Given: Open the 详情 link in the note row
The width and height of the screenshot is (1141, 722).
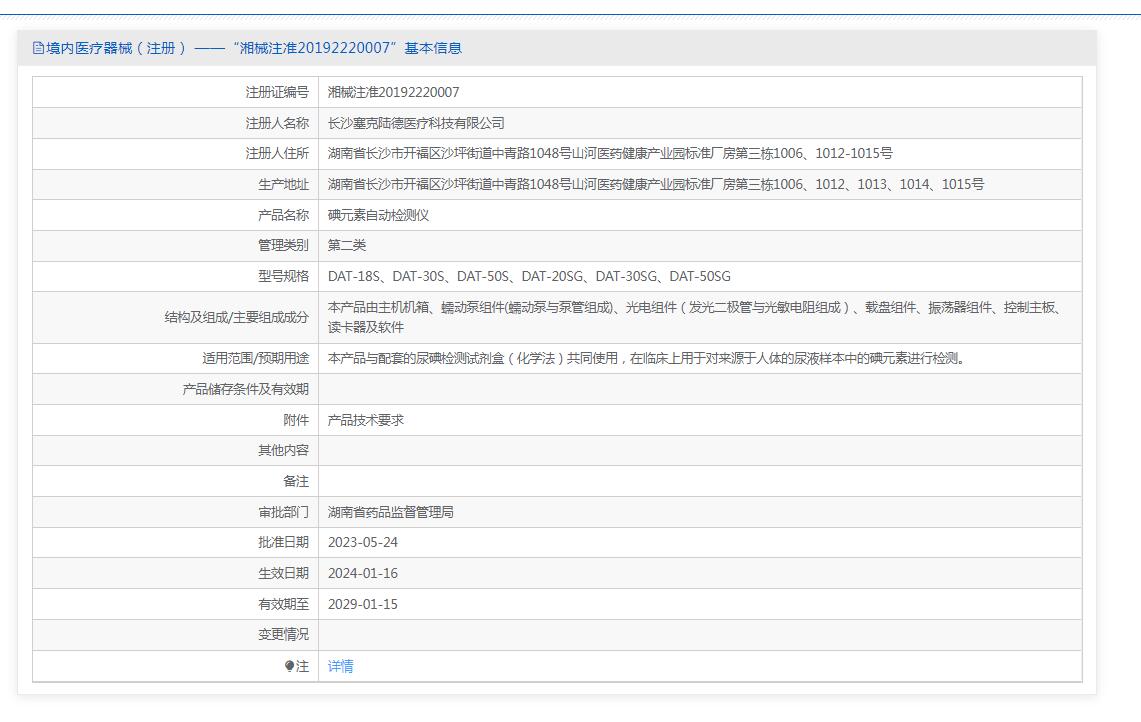Looking at the screenshot, I should pos(340,666).
